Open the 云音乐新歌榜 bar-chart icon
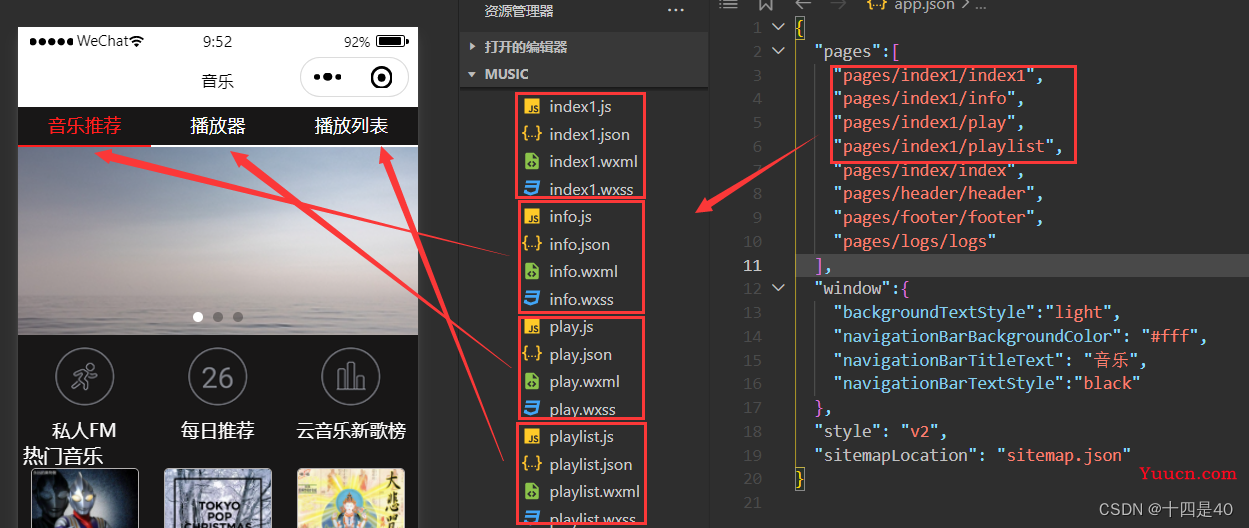1249x528 pixels. [351, 377]
